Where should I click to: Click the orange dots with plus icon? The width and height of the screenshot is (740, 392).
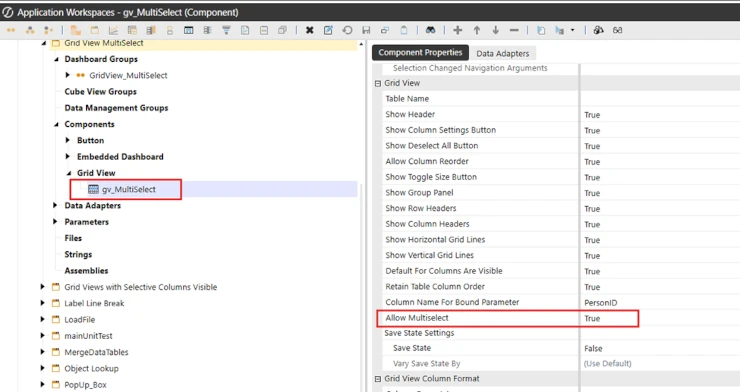click(48, 30)
